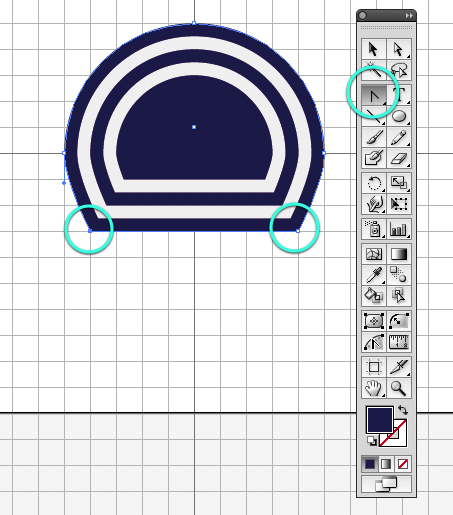Select the Eraser tool
Screen dimensions: 453x515
coord(399,158)
